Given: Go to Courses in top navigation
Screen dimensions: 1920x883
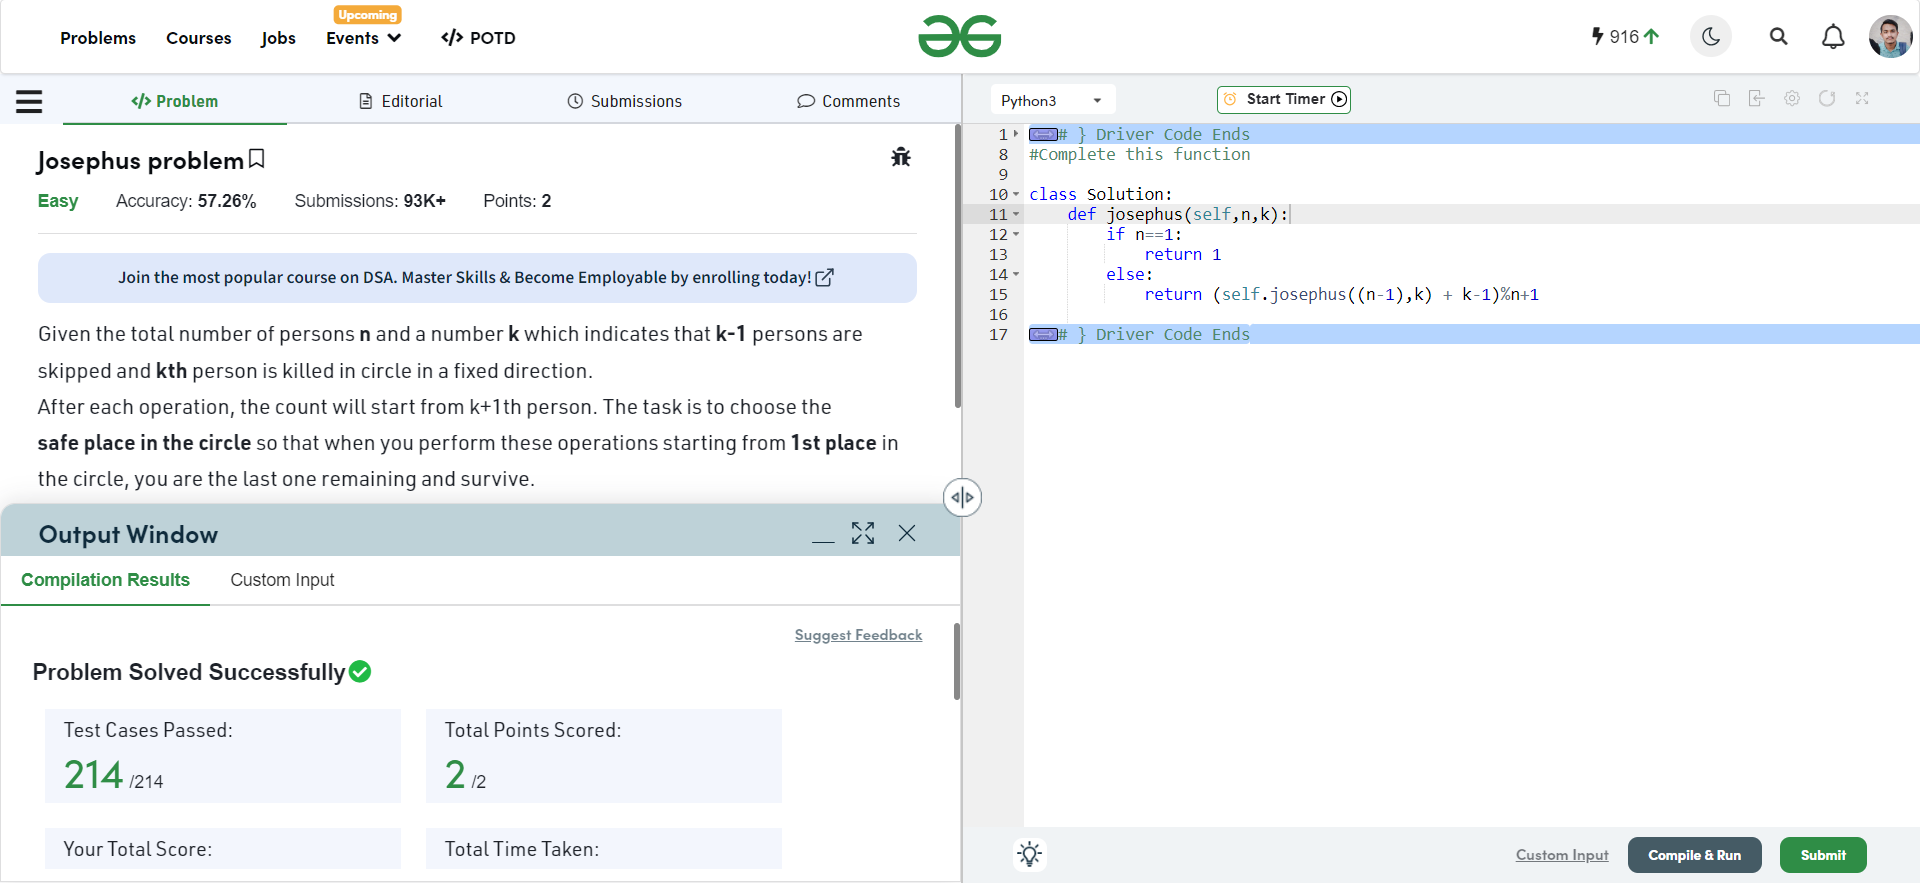Looking at the screenshot, I should point(198,38).
